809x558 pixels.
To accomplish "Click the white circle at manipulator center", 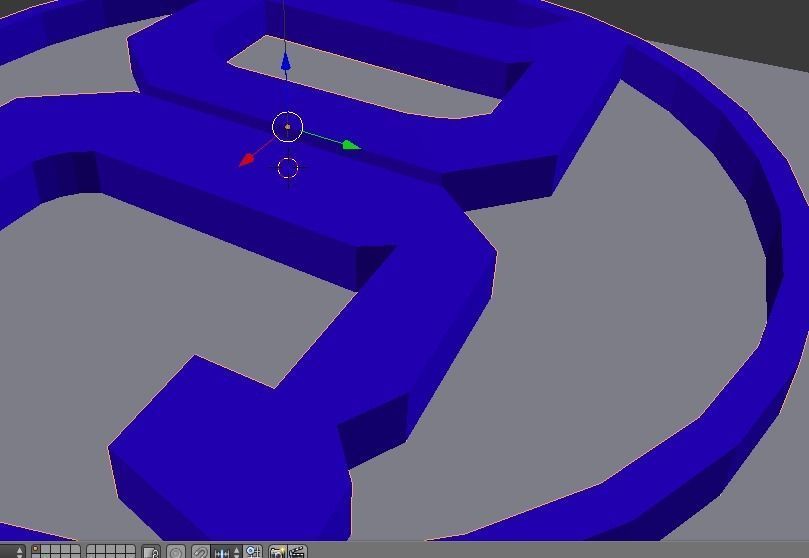I will point(287,127).
